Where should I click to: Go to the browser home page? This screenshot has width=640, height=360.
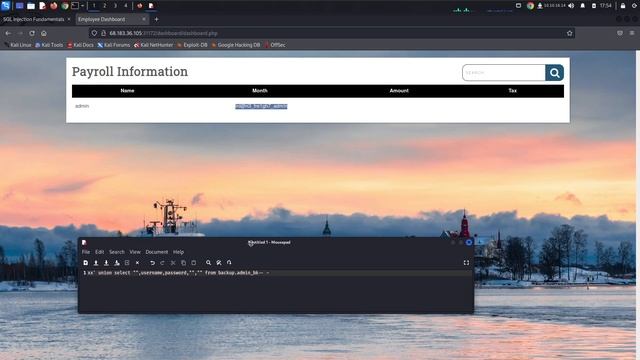[x=44, y=33]
